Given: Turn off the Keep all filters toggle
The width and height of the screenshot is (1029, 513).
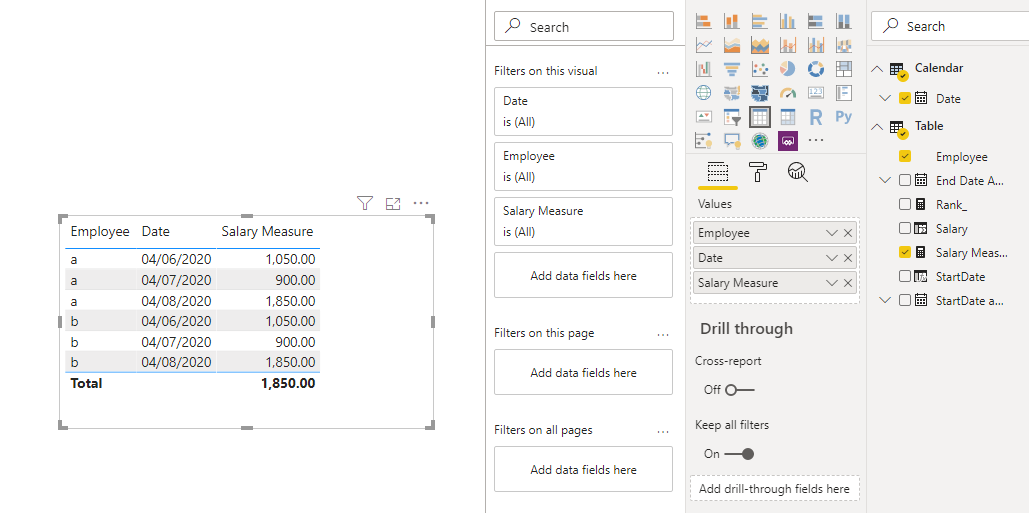Looking at the screenshot, I should pos(740,454).
